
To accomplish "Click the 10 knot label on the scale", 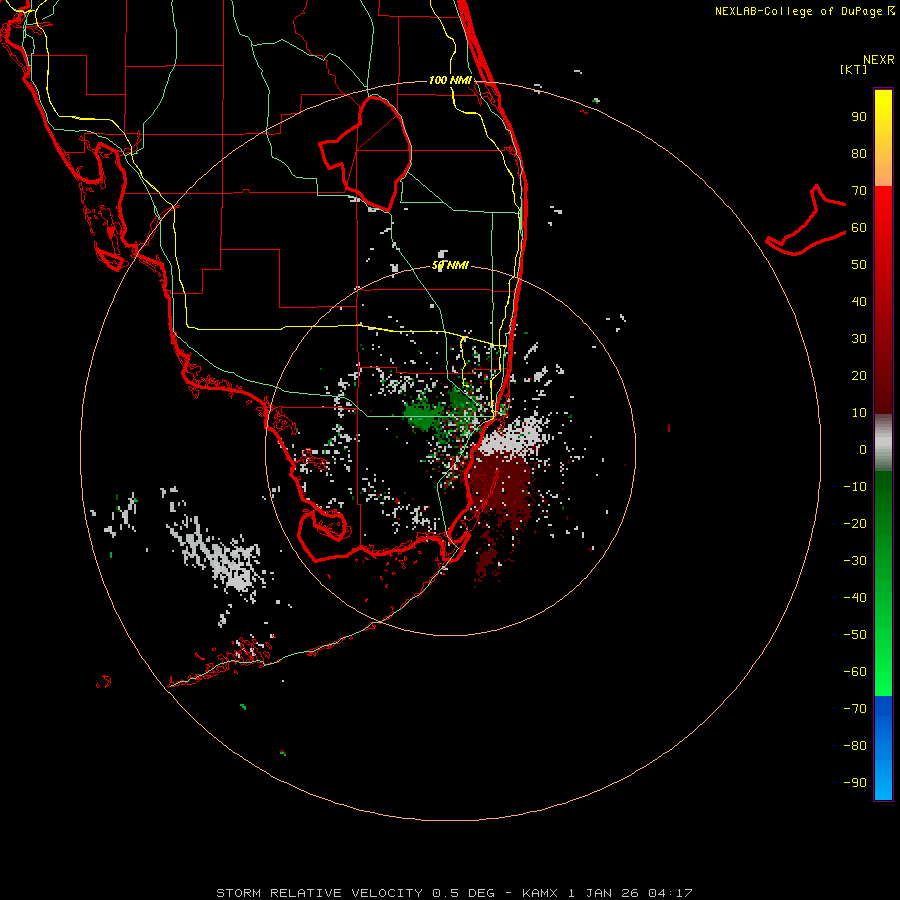I will (x=859, y=413).
